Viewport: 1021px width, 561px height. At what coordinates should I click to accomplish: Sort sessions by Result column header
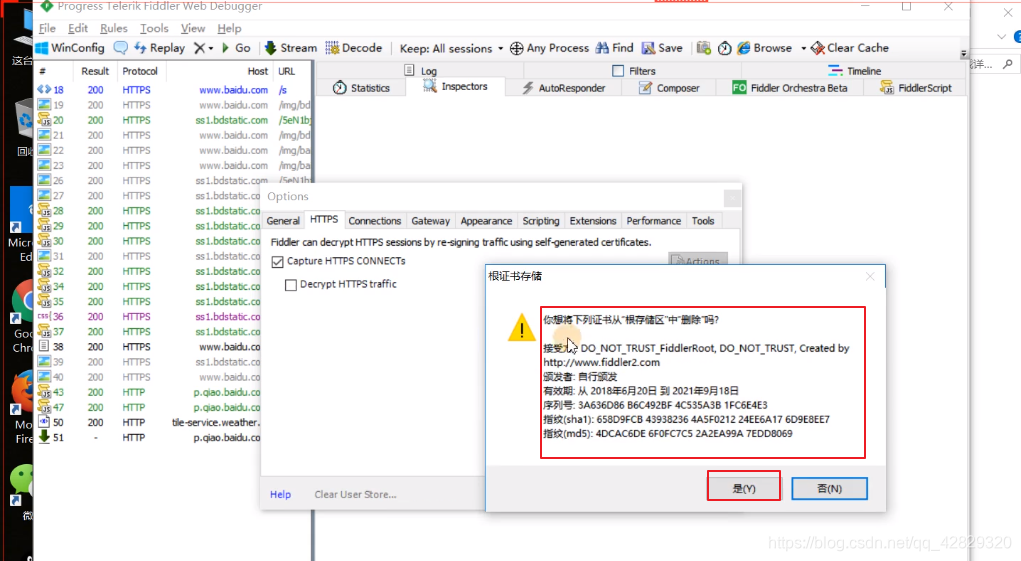point(95,72)
